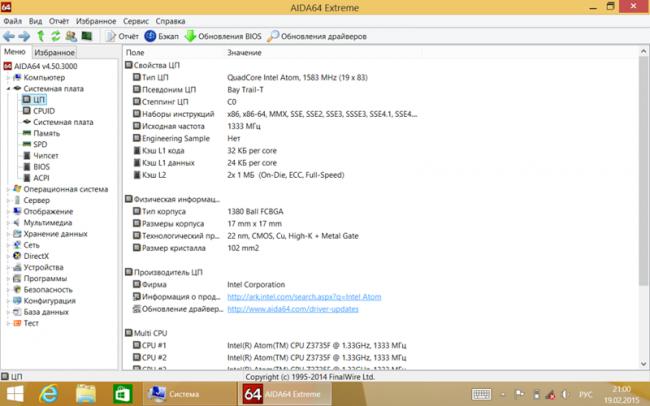The image size is (650, 406).
Task: Open the aida64.com driver-updates link
Action: (293, 309)
